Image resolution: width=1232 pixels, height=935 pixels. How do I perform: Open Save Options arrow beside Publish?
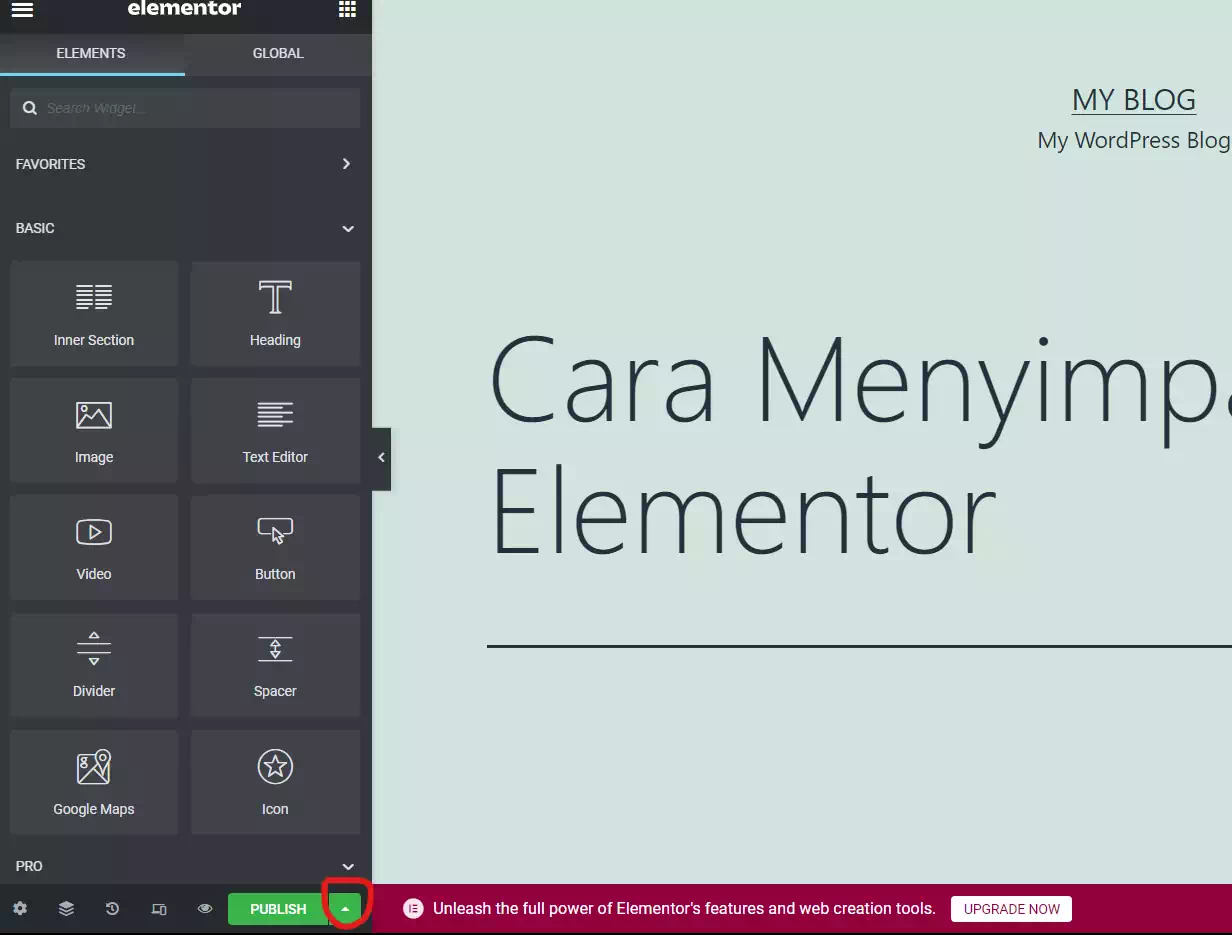[345, 909]
